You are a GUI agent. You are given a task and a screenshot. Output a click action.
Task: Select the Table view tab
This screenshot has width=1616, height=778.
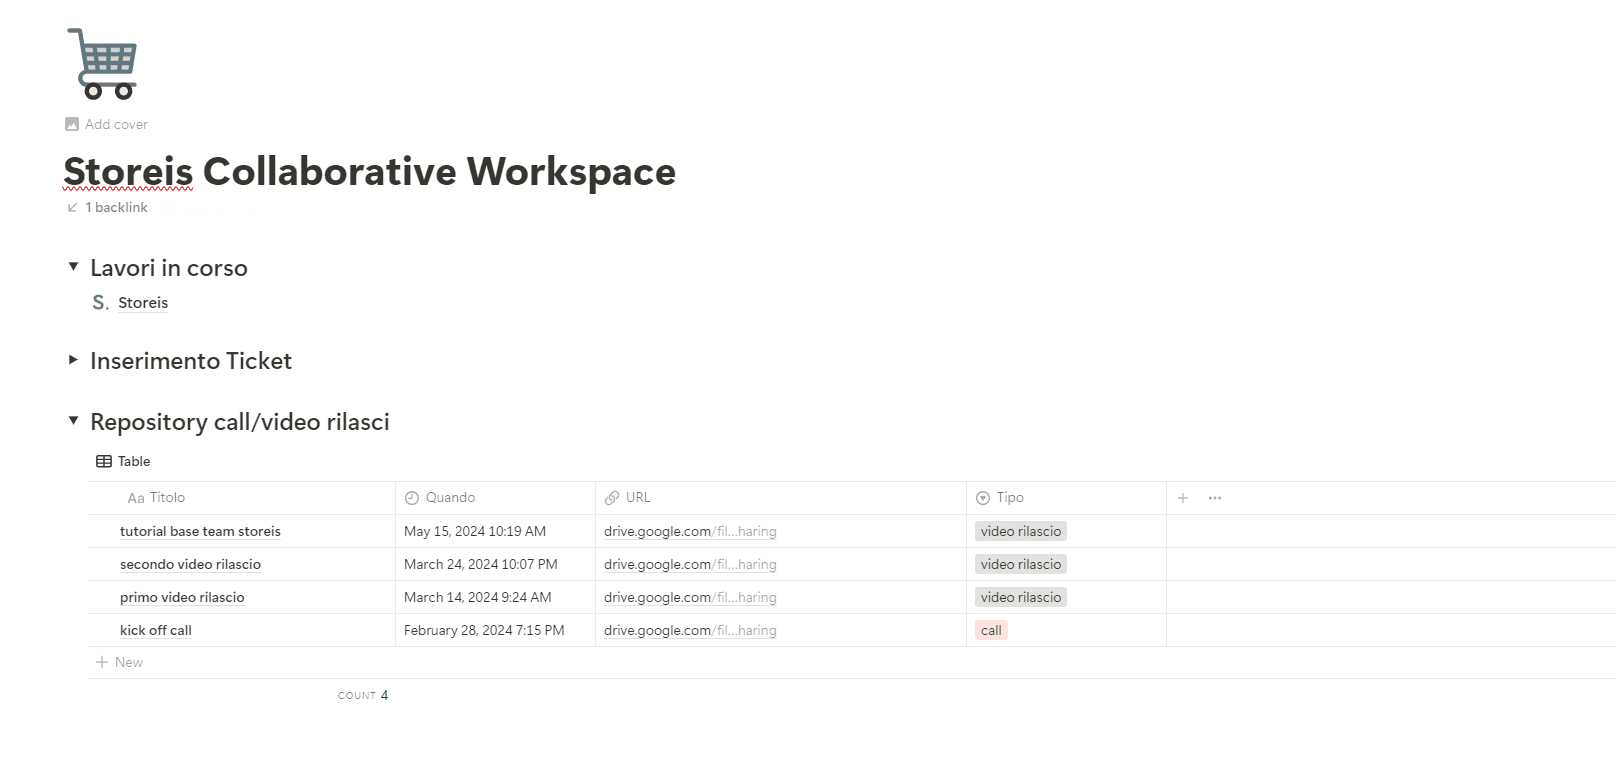[x=123, y=461]
